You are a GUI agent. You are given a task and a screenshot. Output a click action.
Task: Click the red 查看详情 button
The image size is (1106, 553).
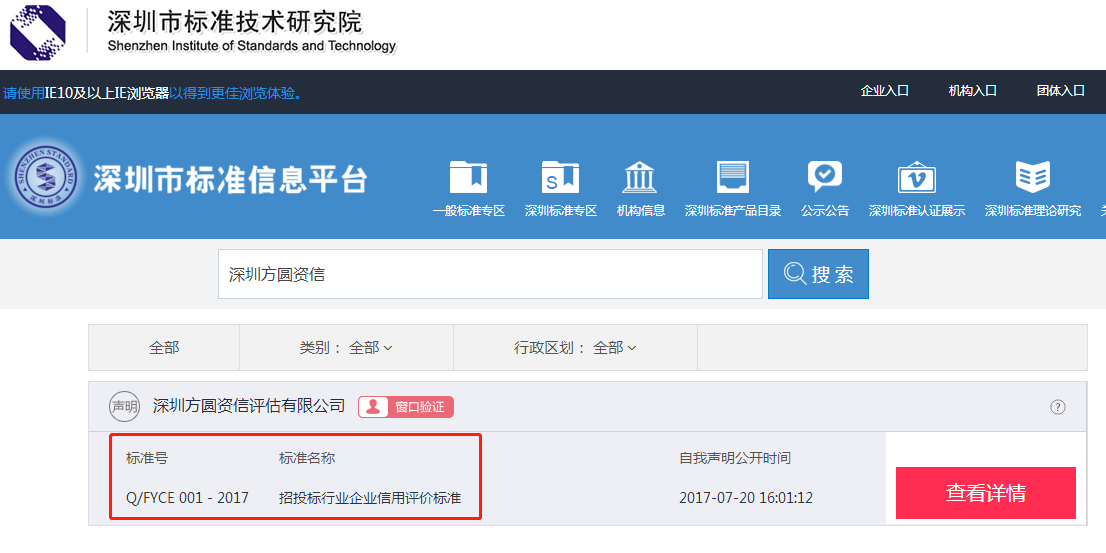pos(985,493)
